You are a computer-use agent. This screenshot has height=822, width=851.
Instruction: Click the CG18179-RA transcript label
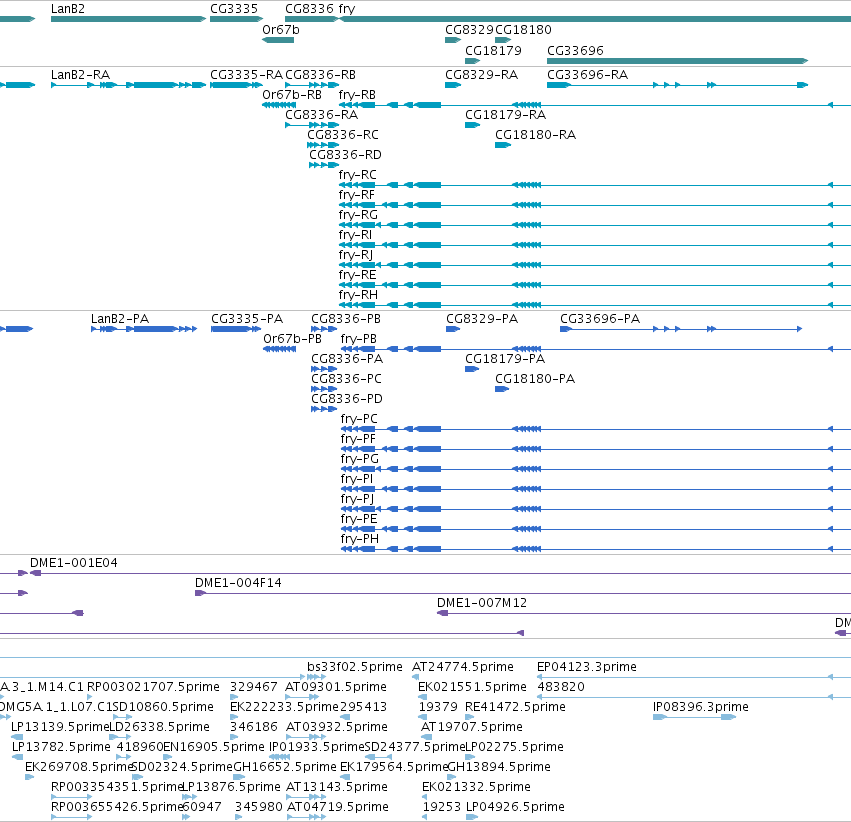point(505,114)
